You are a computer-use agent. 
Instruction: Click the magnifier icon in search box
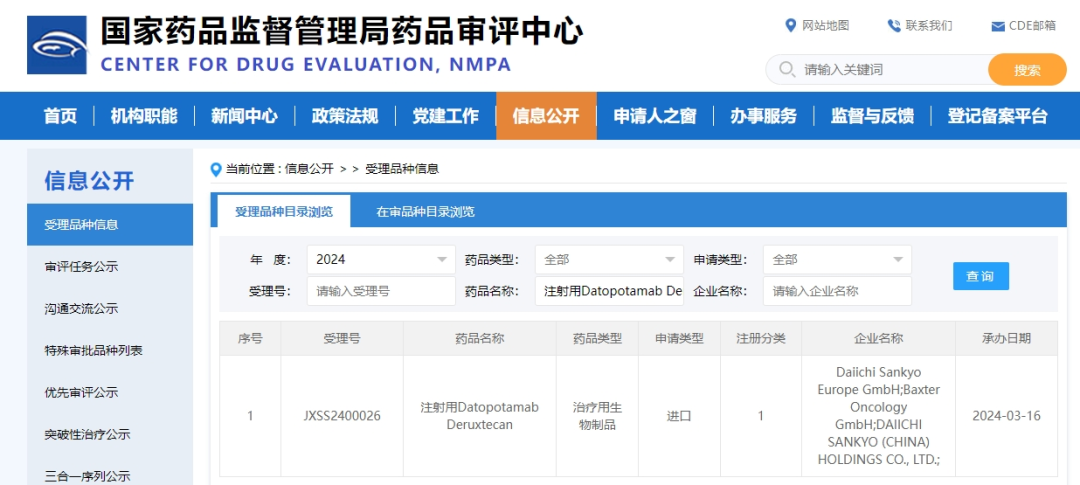(787, 70)
